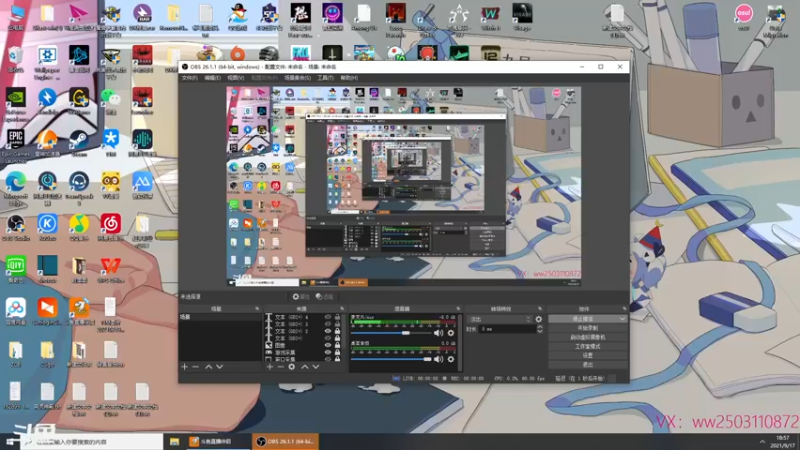The width and height of the screenshot is (800, 450).
Task: Toggle visibility of 文本 (GDI+) 2 source
Action: (x=328, y=331)
